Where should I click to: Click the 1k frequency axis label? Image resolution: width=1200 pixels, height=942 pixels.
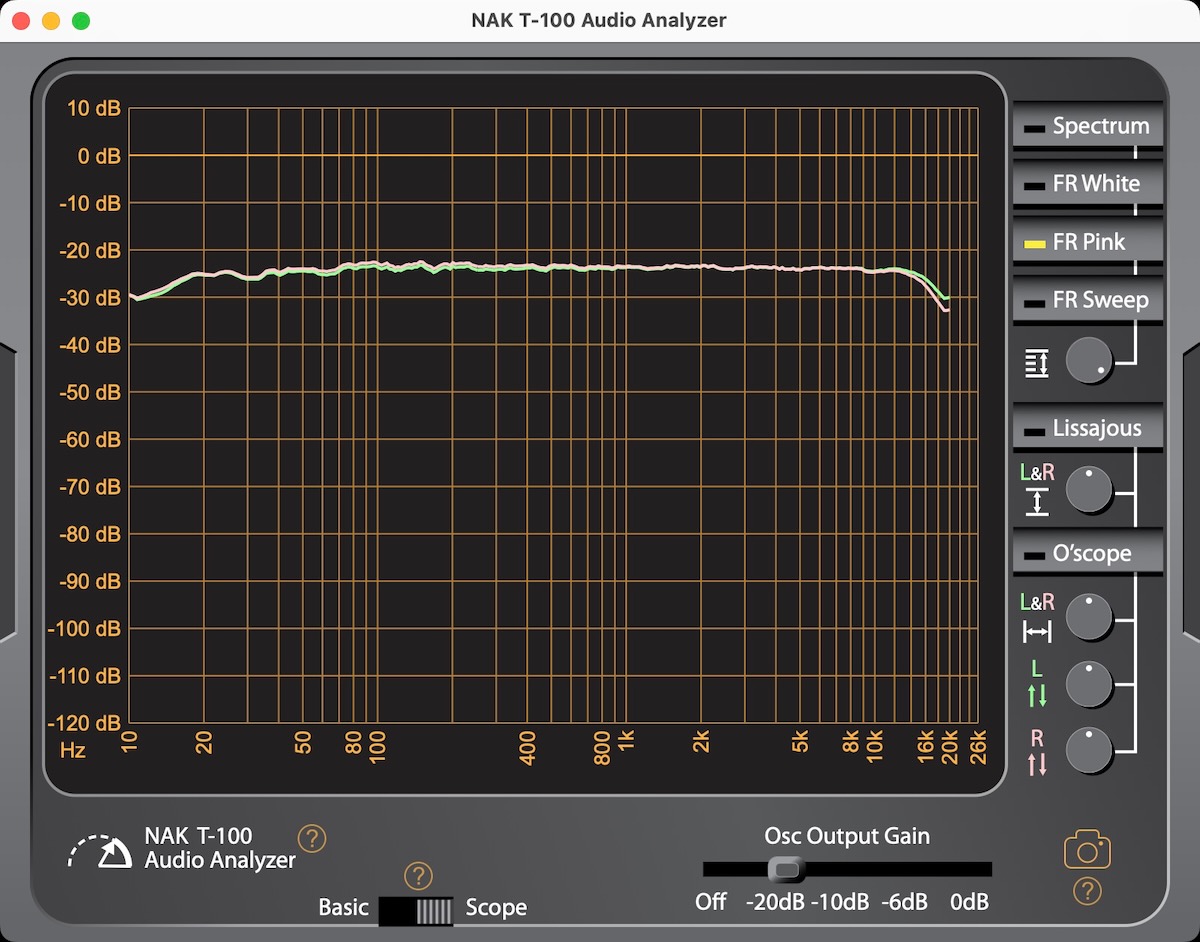point(627,743)
